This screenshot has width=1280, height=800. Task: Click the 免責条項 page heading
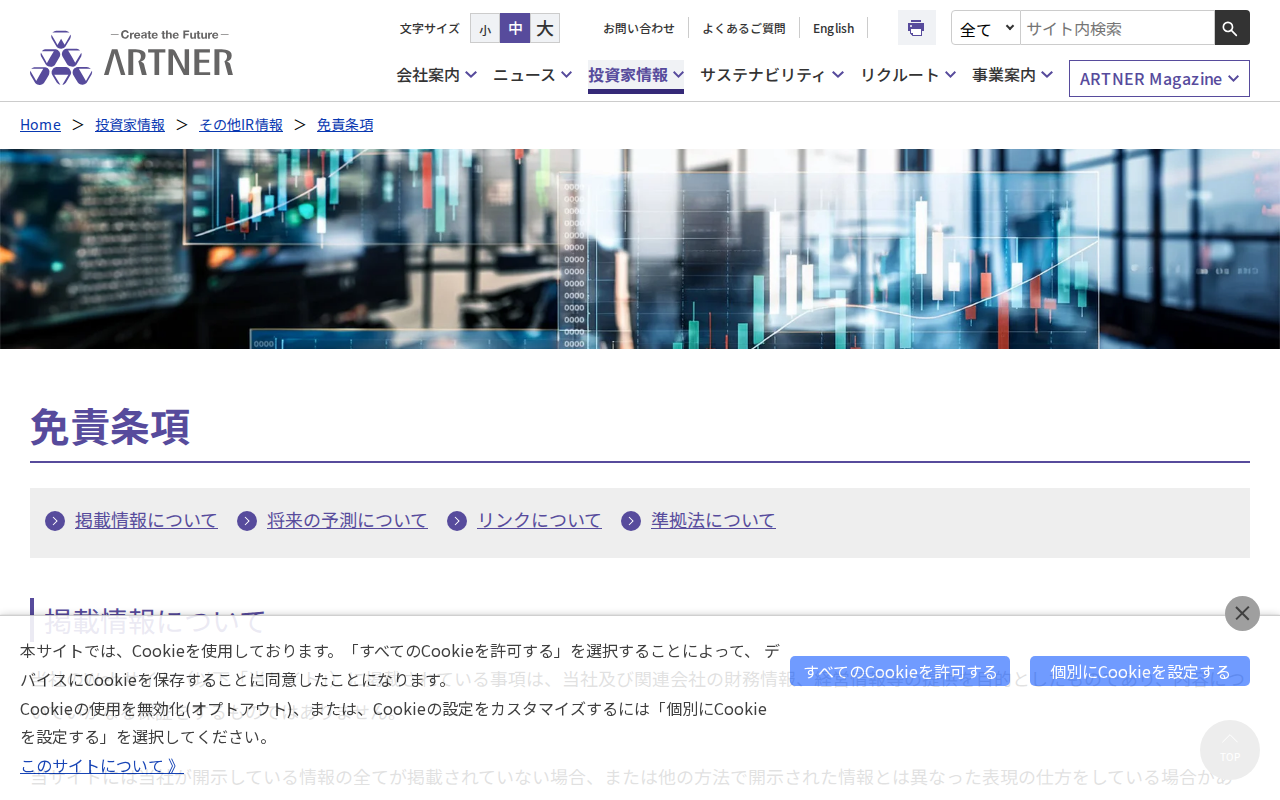coord(110,427)
